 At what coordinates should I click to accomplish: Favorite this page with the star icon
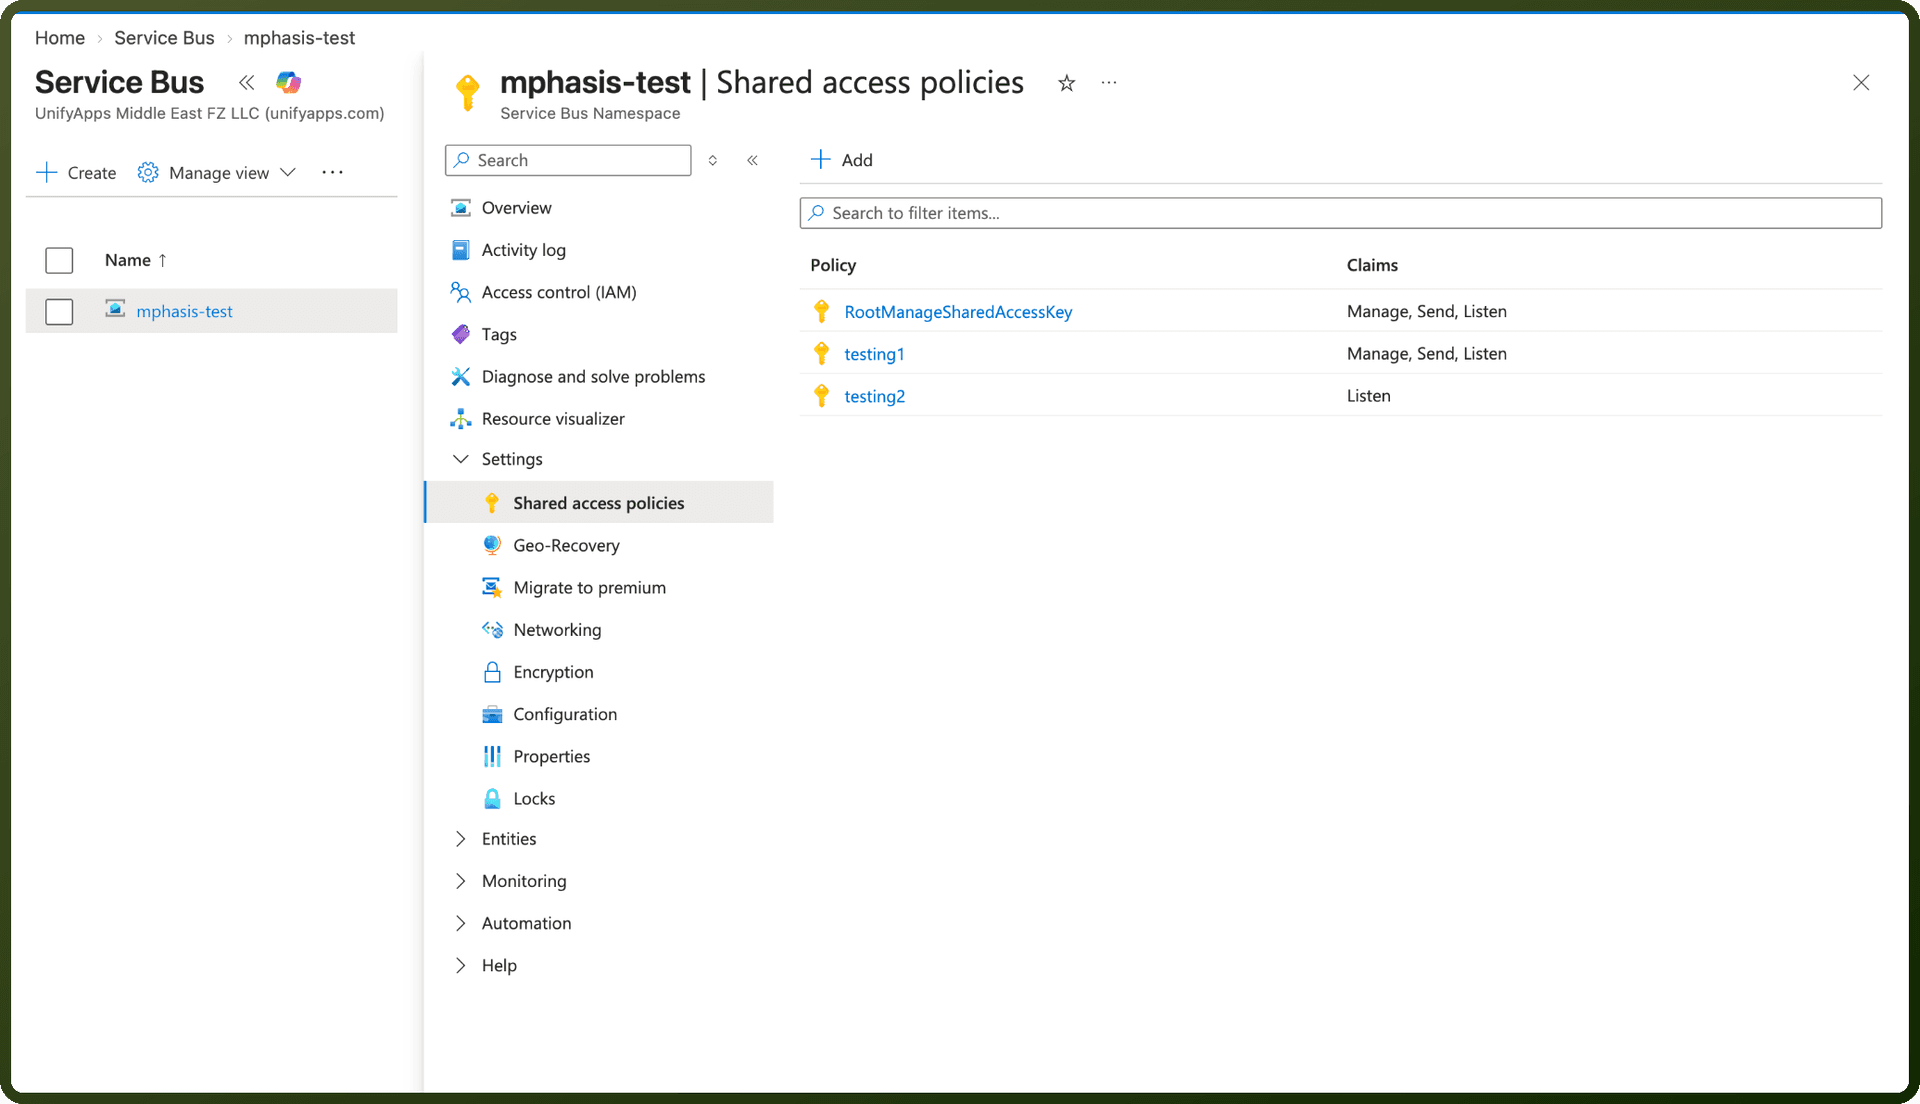(x=1067, y=83)
